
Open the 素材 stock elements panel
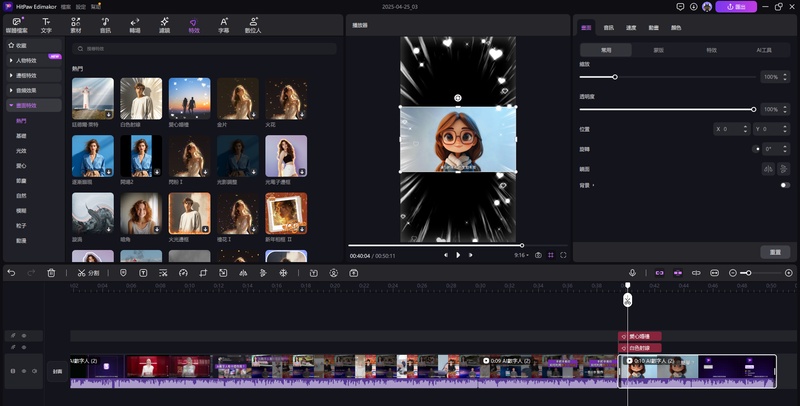76,25
